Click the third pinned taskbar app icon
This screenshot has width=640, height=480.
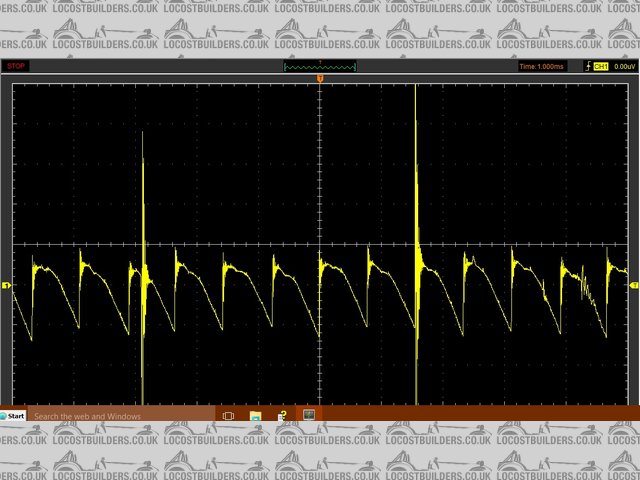[282, 415]
